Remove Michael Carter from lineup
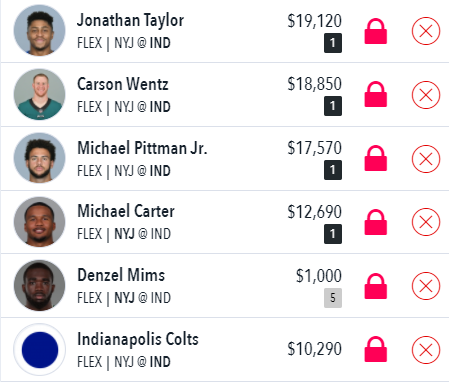This screenshot has height=382, width=449. (x=426, y=222)
